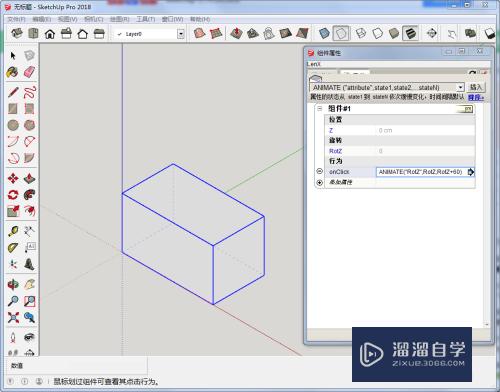Select the Polygon tool
This screenshot has width=500, height=392.
[29, 125]
